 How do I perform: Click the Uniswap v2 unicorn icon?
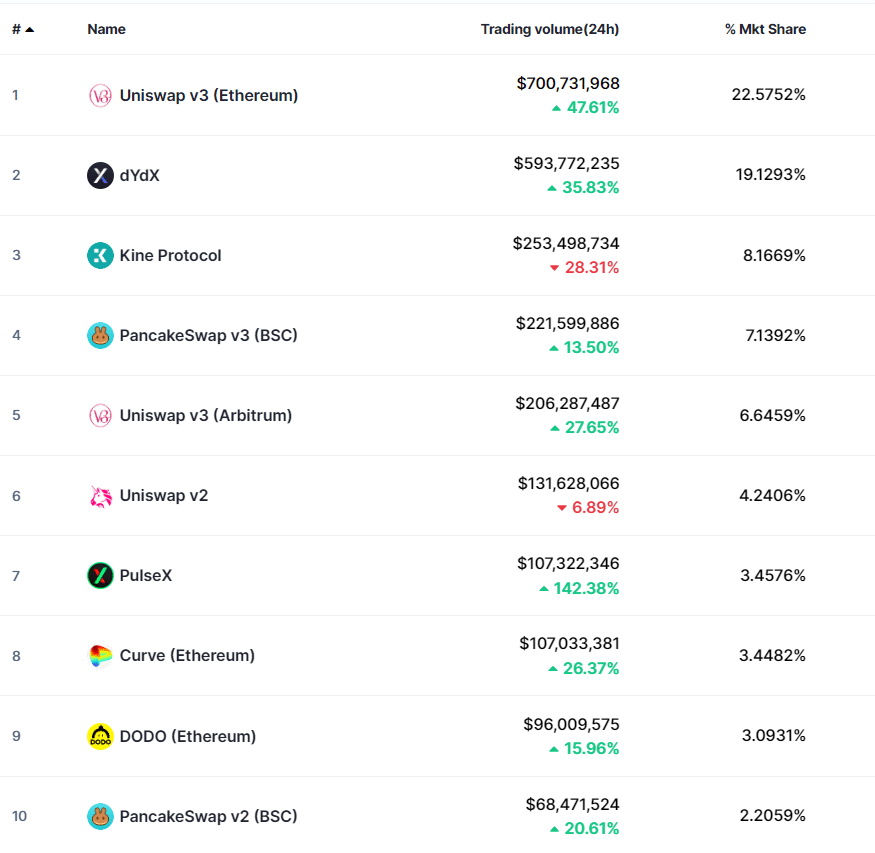coord(100,496)
